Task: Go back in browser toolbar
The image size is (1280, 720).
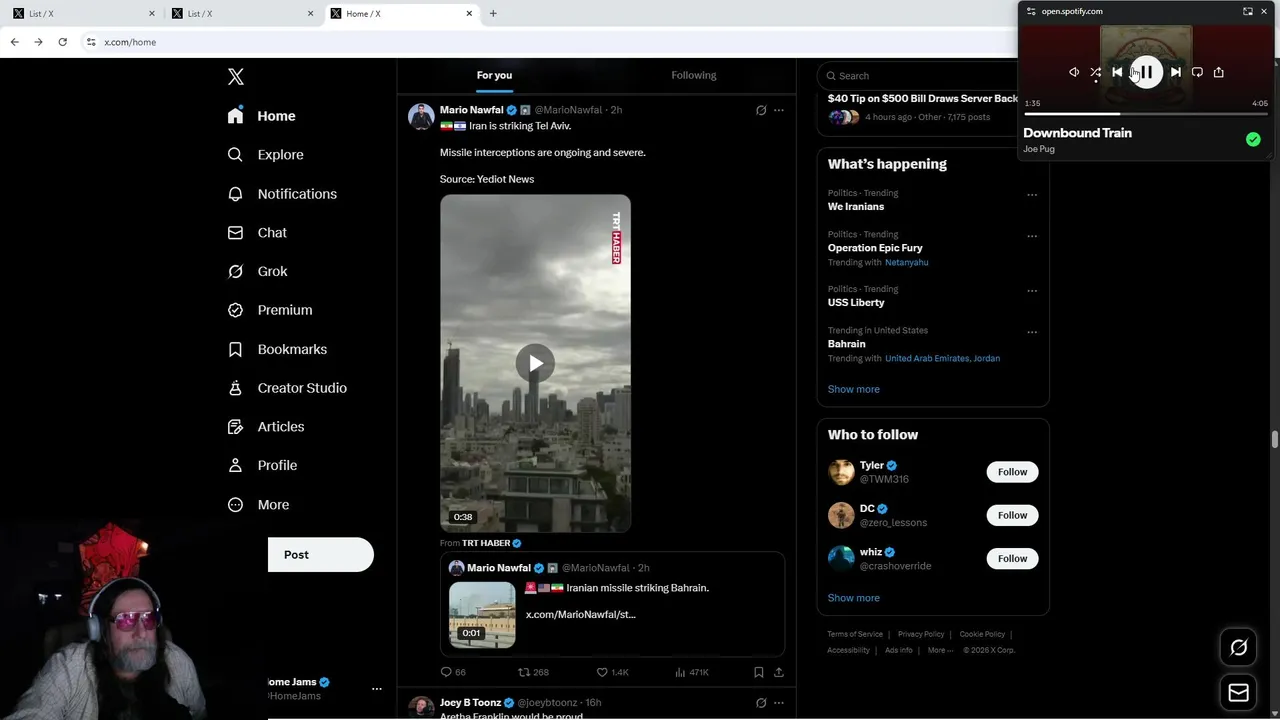Action: (14, 42)
